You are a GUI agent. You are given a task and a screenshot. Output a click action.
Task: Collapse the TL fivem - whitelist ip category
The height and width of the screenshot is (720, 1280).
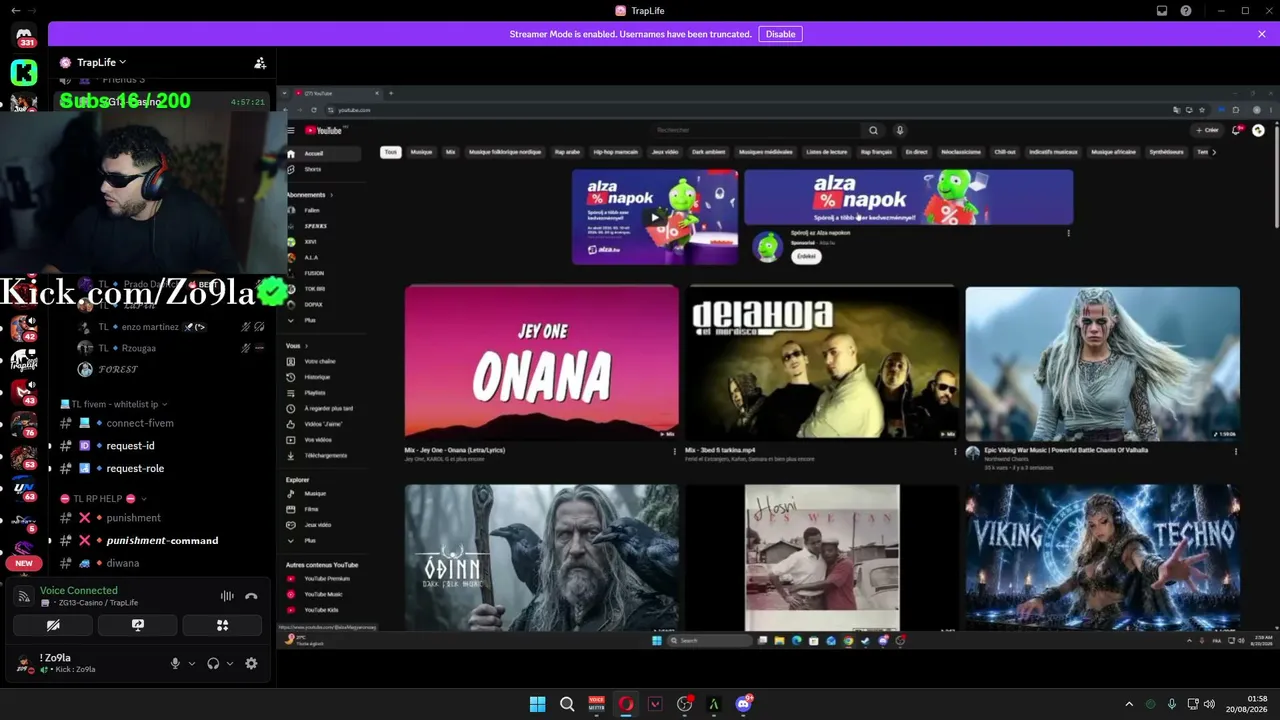click(114, 404)
